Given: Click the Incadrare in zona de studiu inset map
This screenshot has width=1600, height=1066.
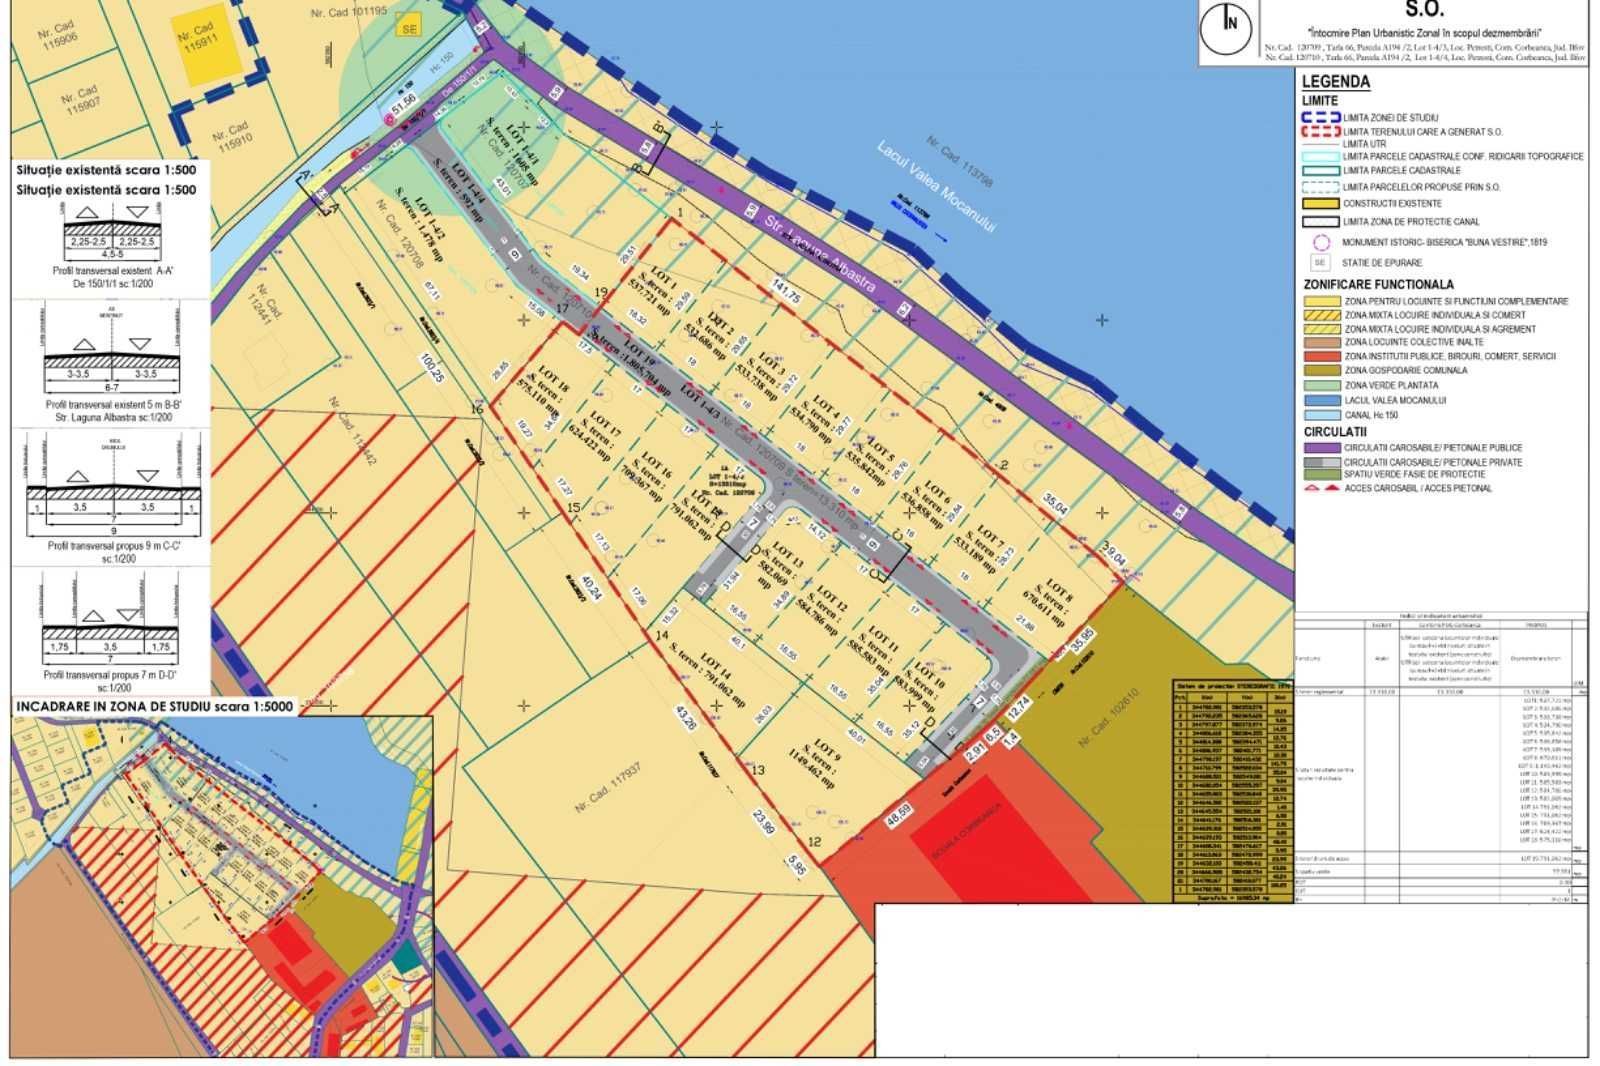Looking at the screenshot, I should pos(222,885).
